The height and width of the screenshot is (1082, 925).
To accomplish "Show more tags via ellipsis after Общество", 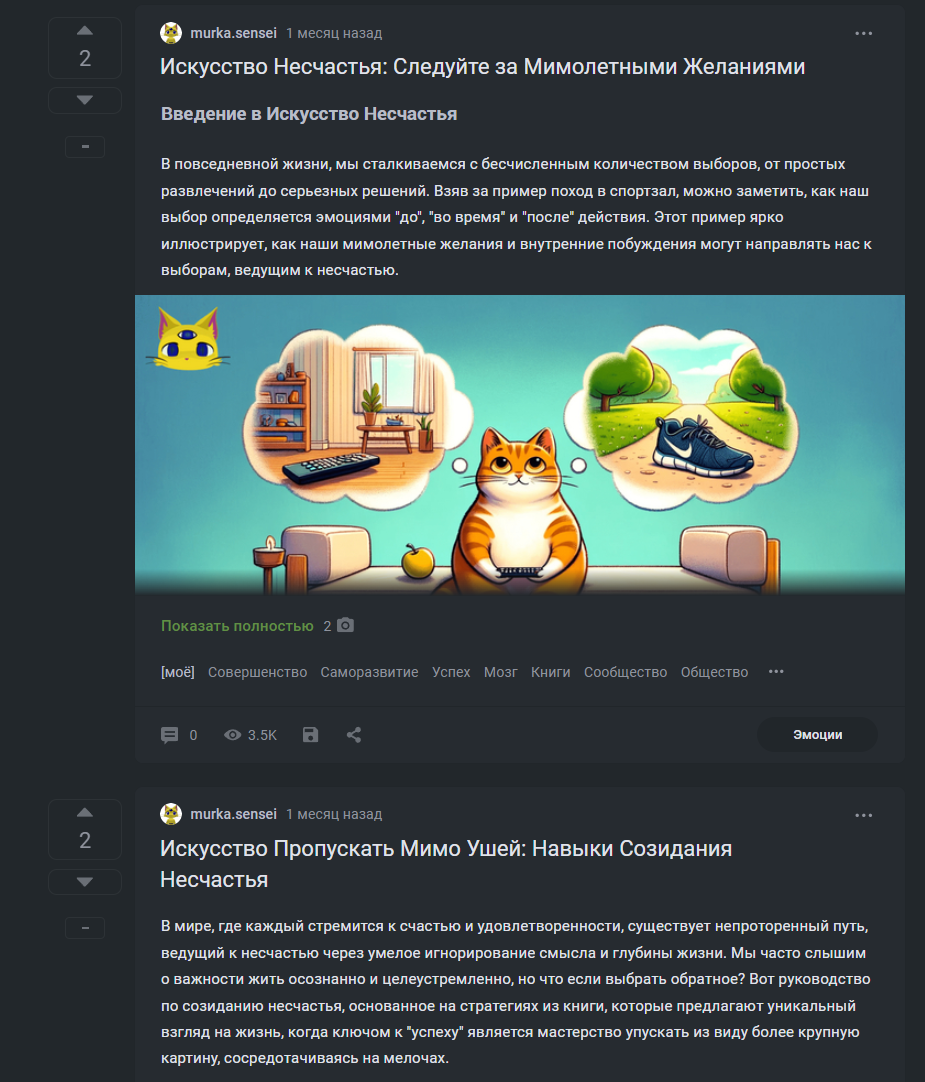I will click(776, 671).
